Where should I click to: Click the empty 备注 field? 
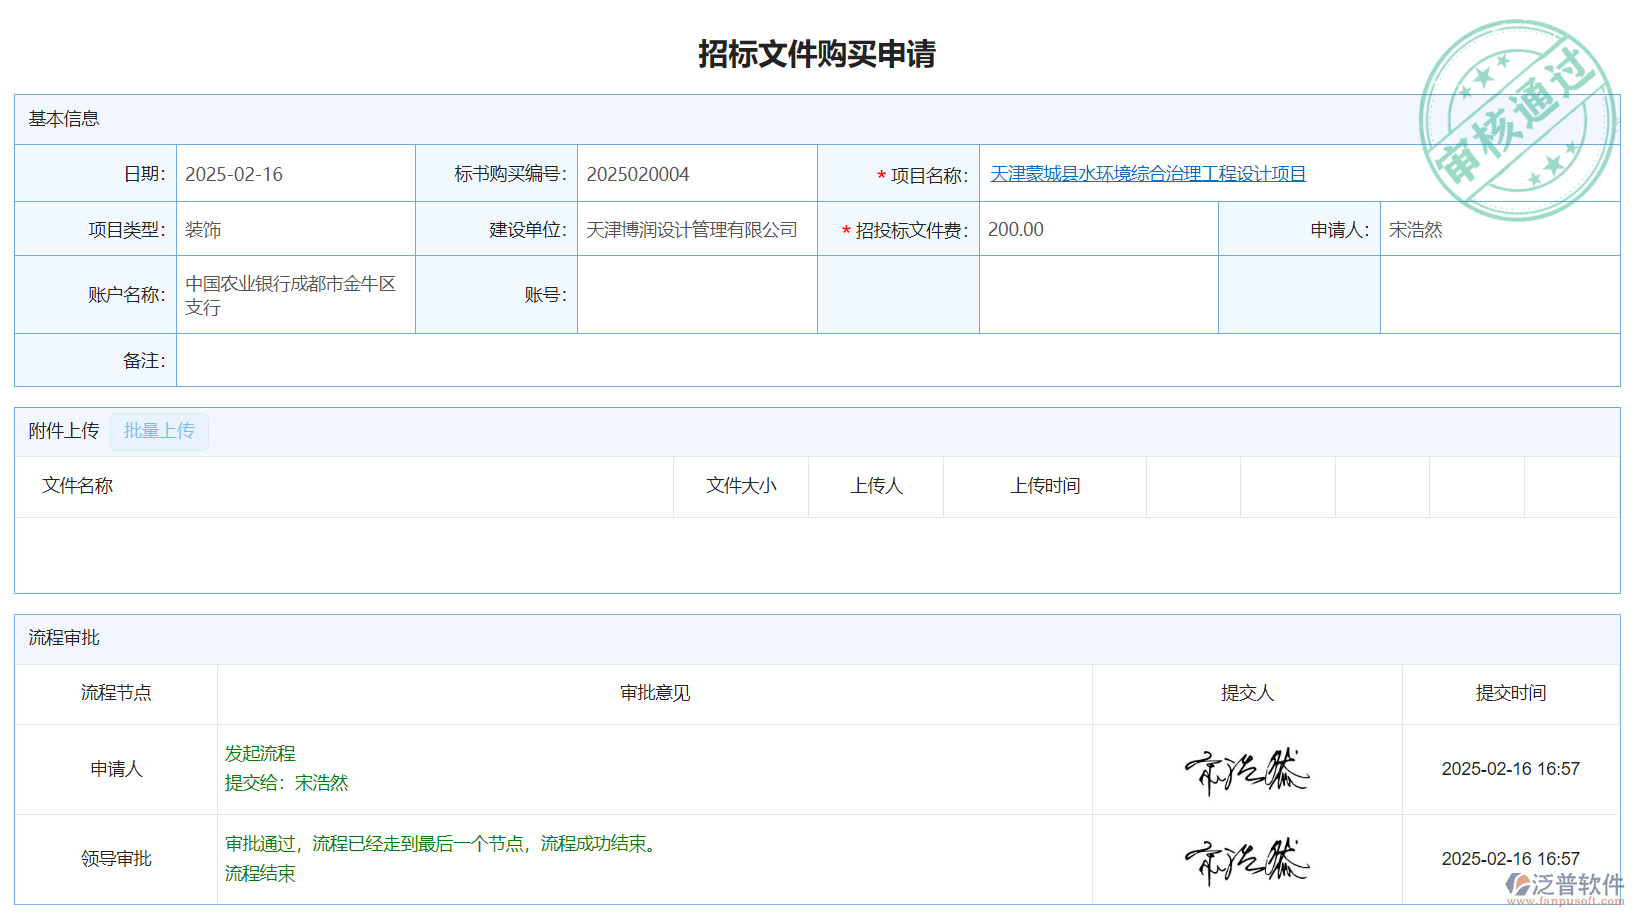(897, 360)
